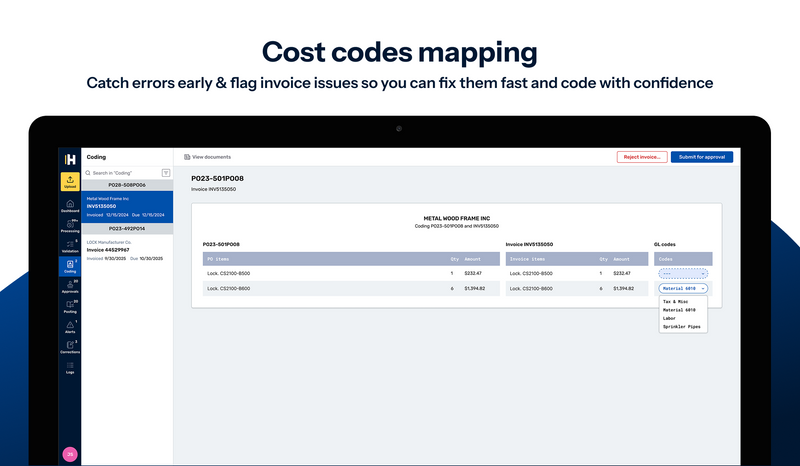Click the METAL WOOD FRAME INC title
800x466 pixels.
click(x=457, y=218)
